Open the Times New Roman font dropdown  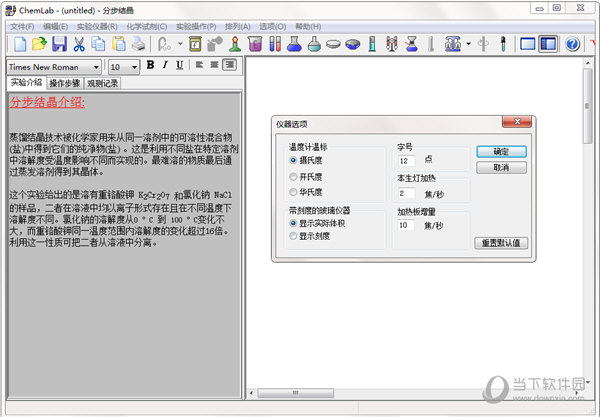96,67
